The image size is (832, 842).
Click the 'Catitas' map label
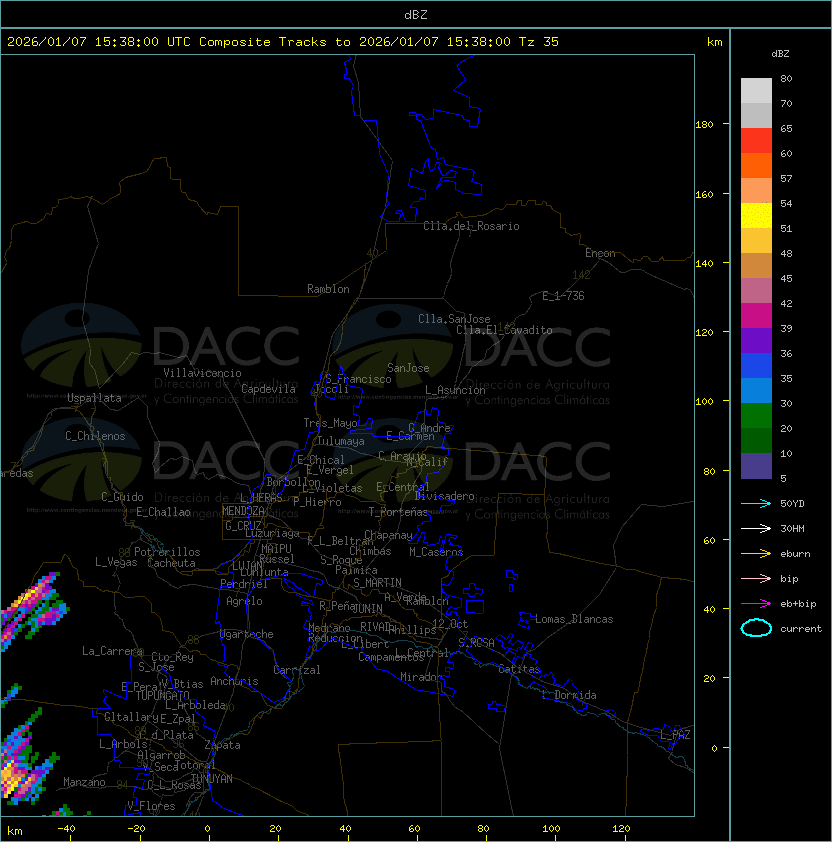coord(519,669)
